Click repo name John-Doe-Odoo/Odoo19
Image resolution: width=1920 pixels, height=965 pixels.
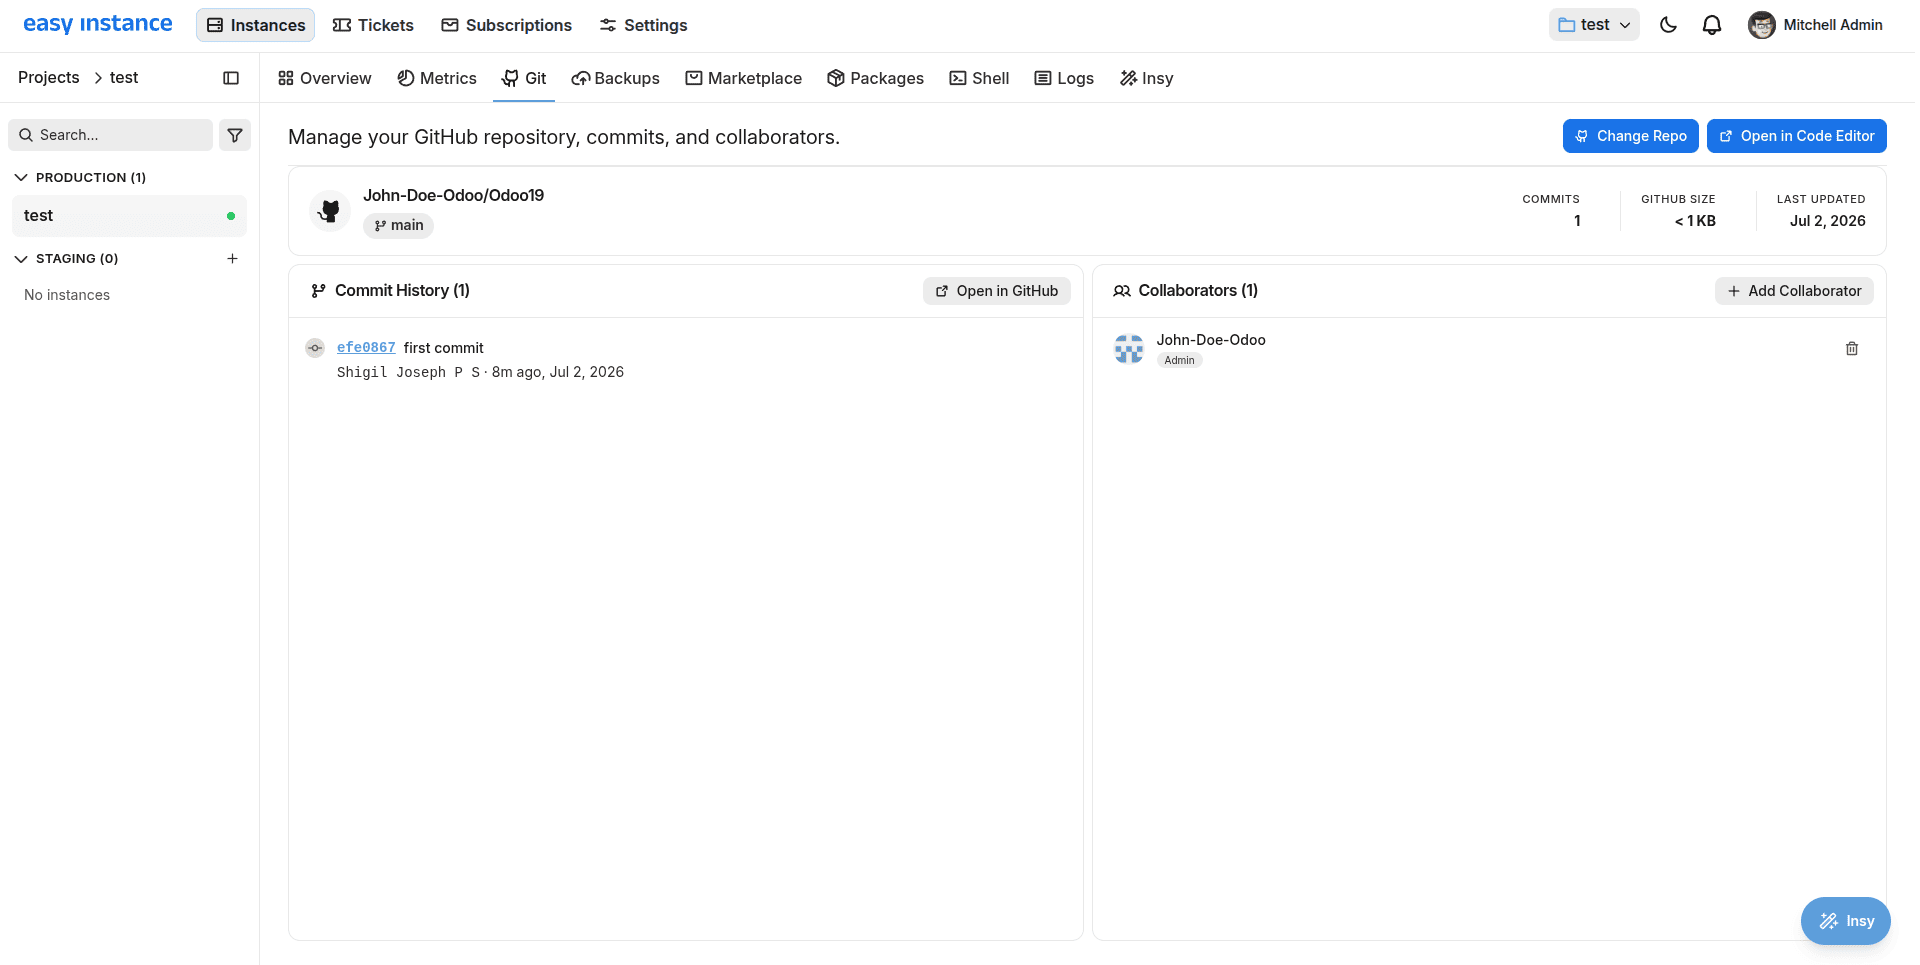tap(453, 195)
